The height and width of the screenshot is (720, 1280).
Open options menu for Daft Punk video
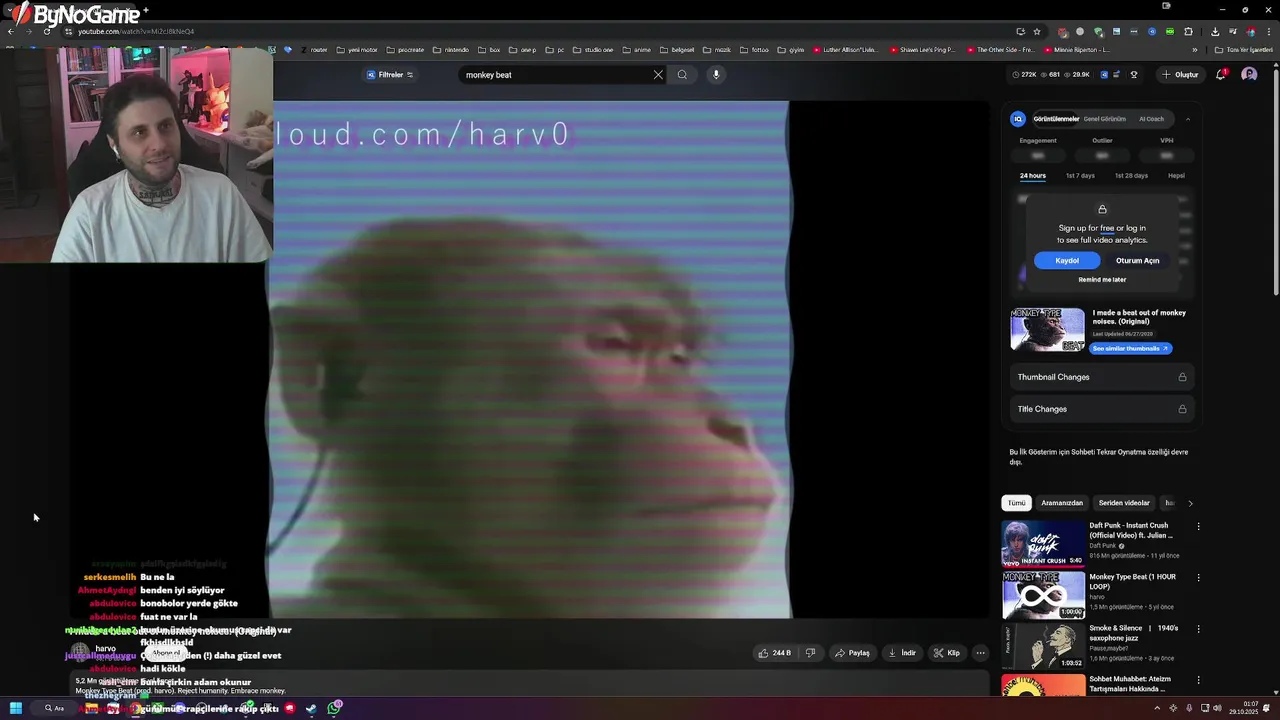(x=1198, y=527)
